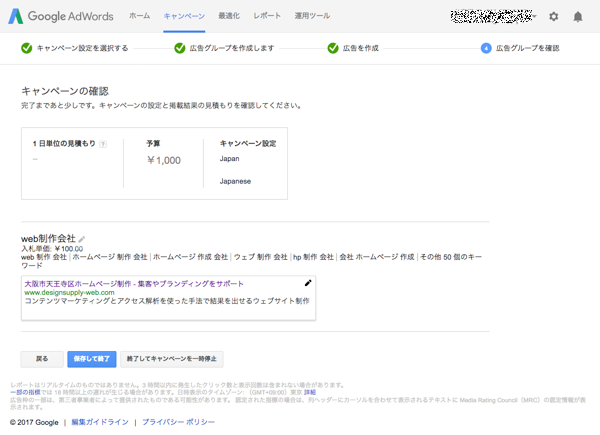The height and width of the screenshot is (435, 600).
Task: Click the Google AdWords logo
Action: click(61, 16)
